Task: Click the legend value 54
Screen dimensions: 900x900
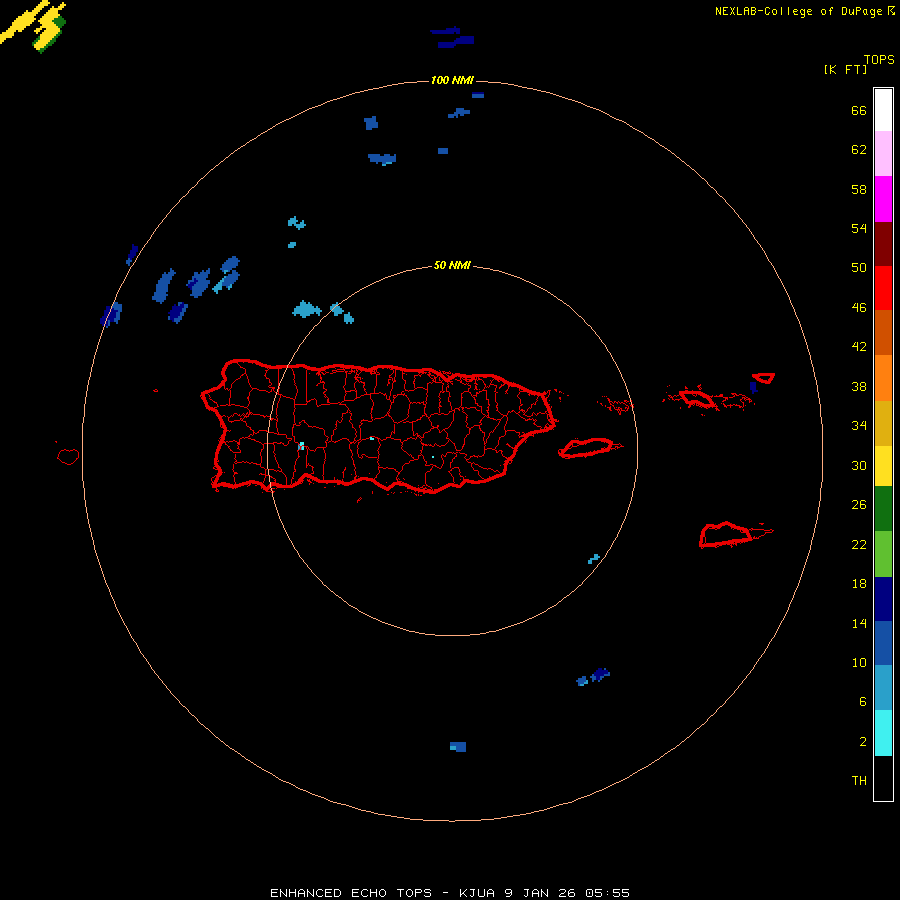Action: point(859,228)
